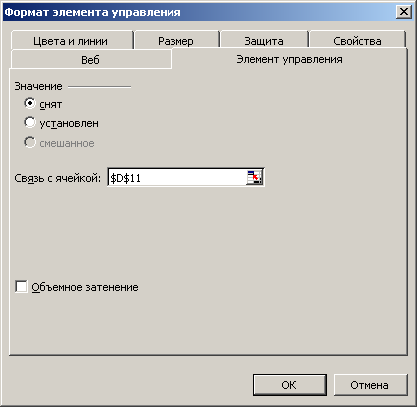This screenshot has height=407, width=417.
Task: Select the 'Элемент управления' tab
Action: pos(289,59)
